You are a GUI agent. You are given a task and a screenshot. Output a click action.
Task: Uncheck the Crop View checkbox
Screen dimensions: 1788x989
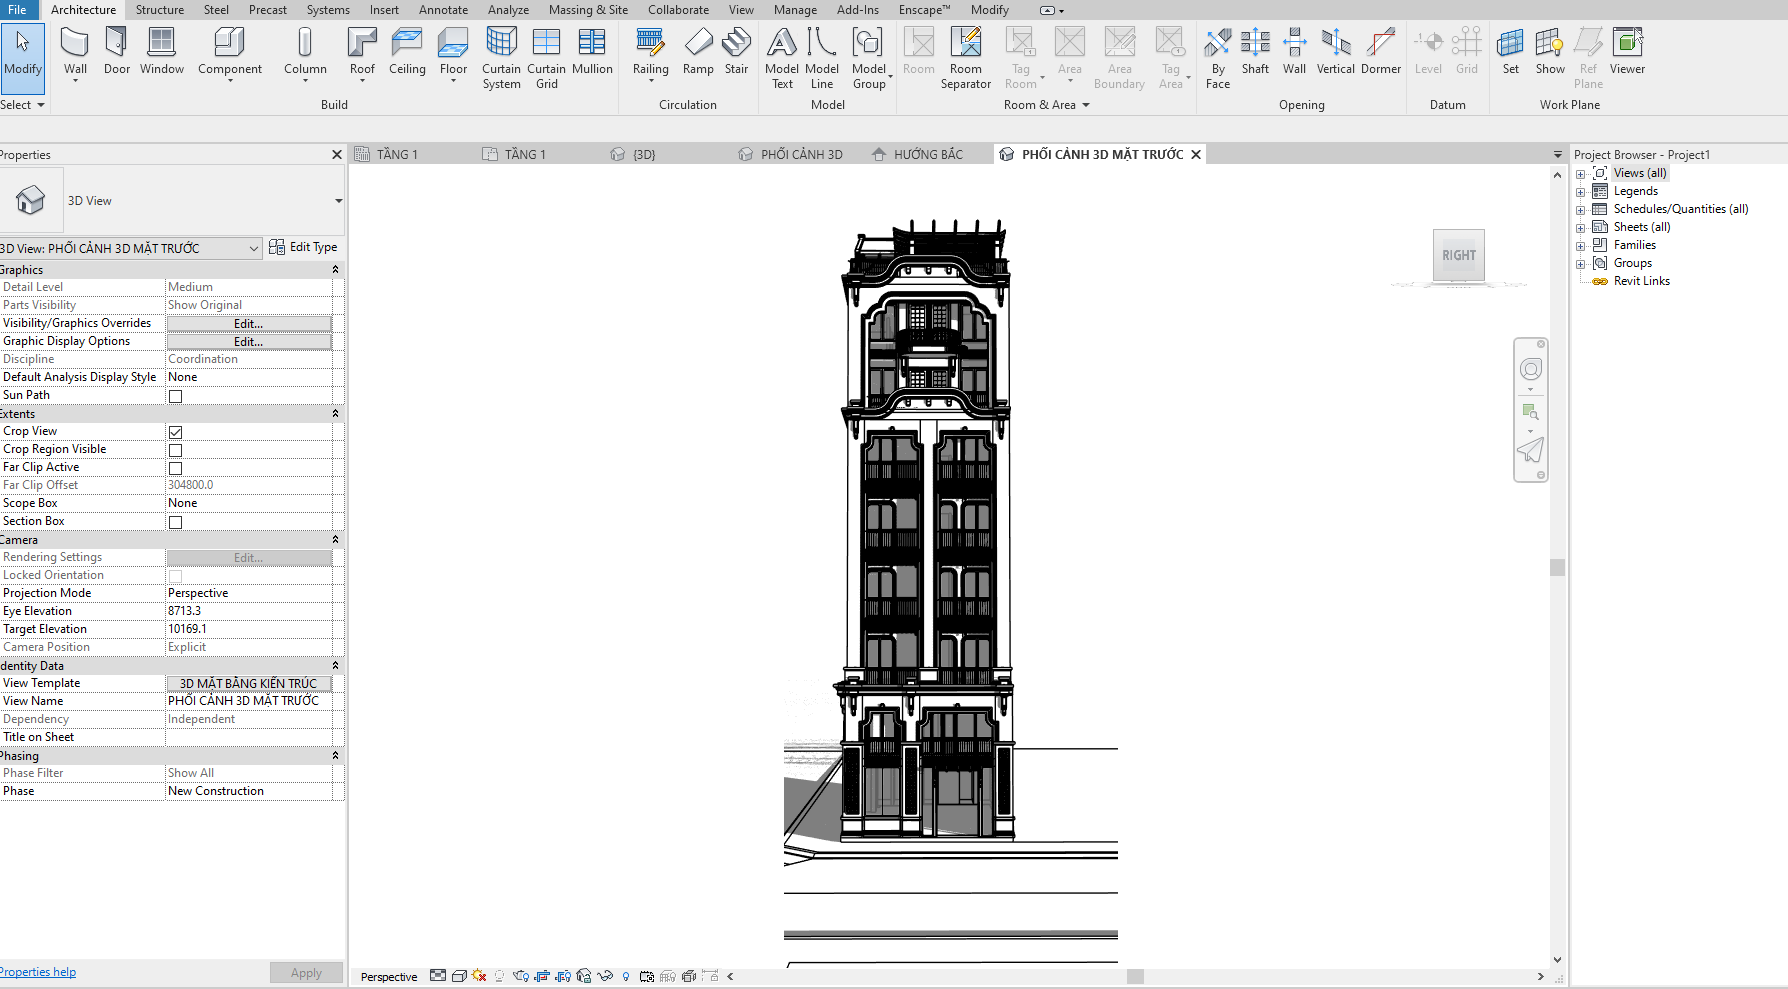pos(176,432)
